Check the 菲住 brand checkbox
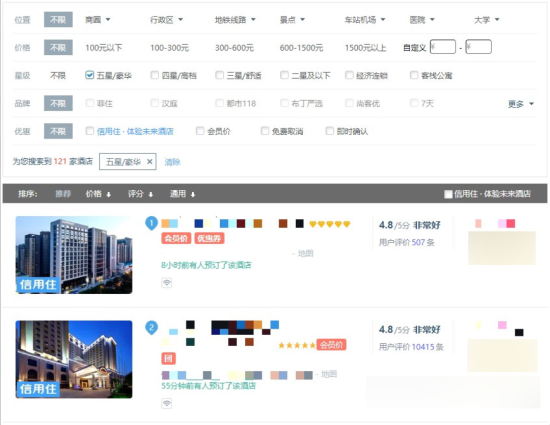Image resolution: width=550 pixels, height=425 pixels. tap(89, 103)
